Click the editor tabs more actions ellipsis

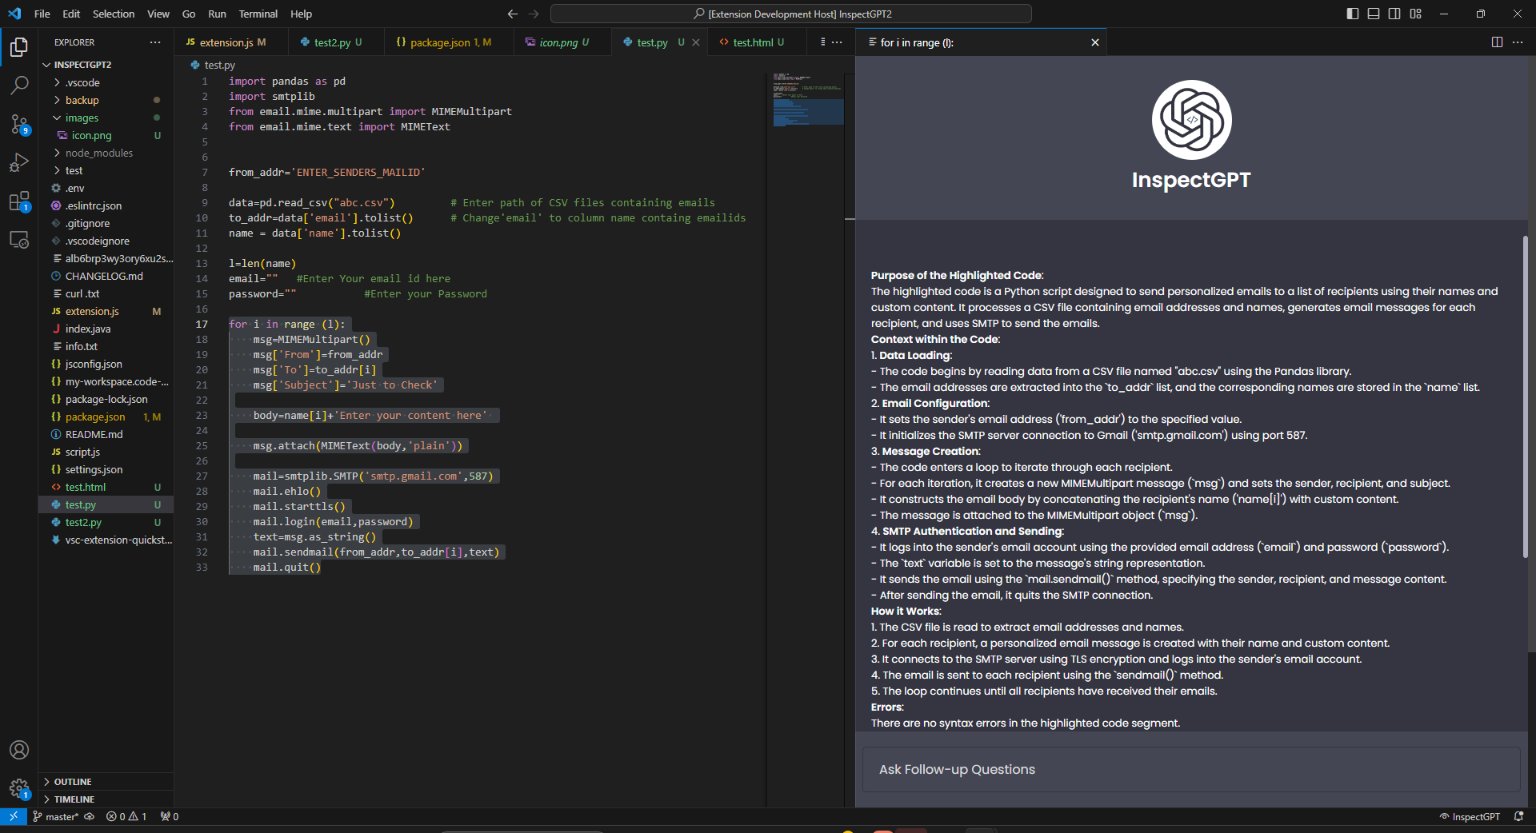(837, 42)
